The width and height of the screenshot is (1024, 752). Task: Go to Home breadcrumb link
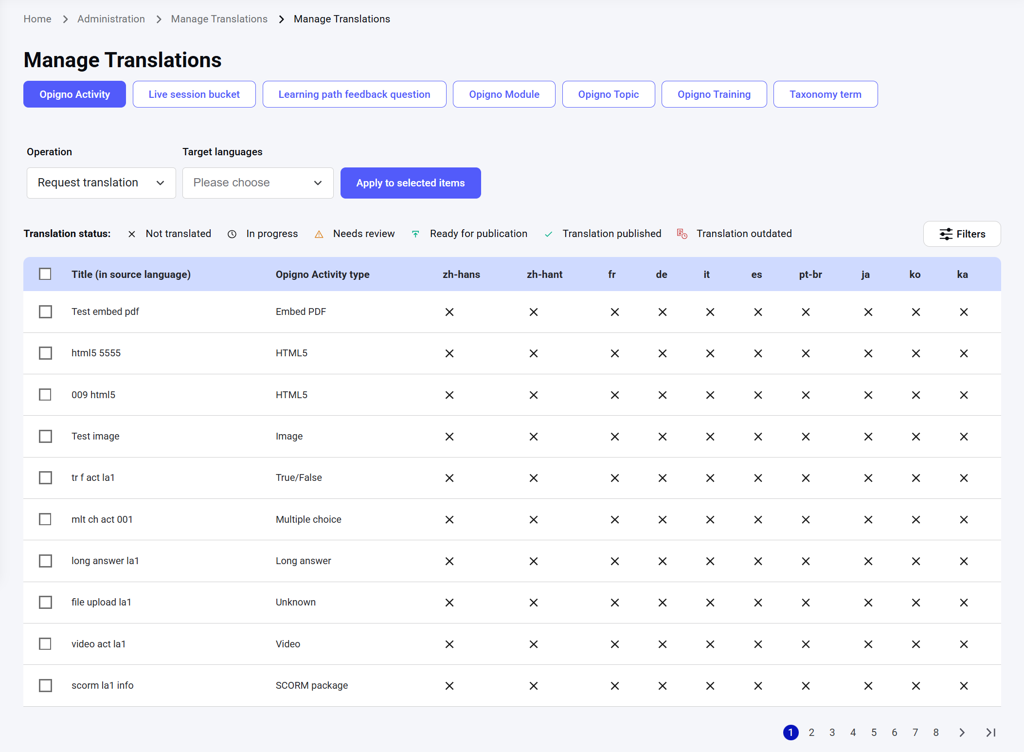tap(37, 19)
